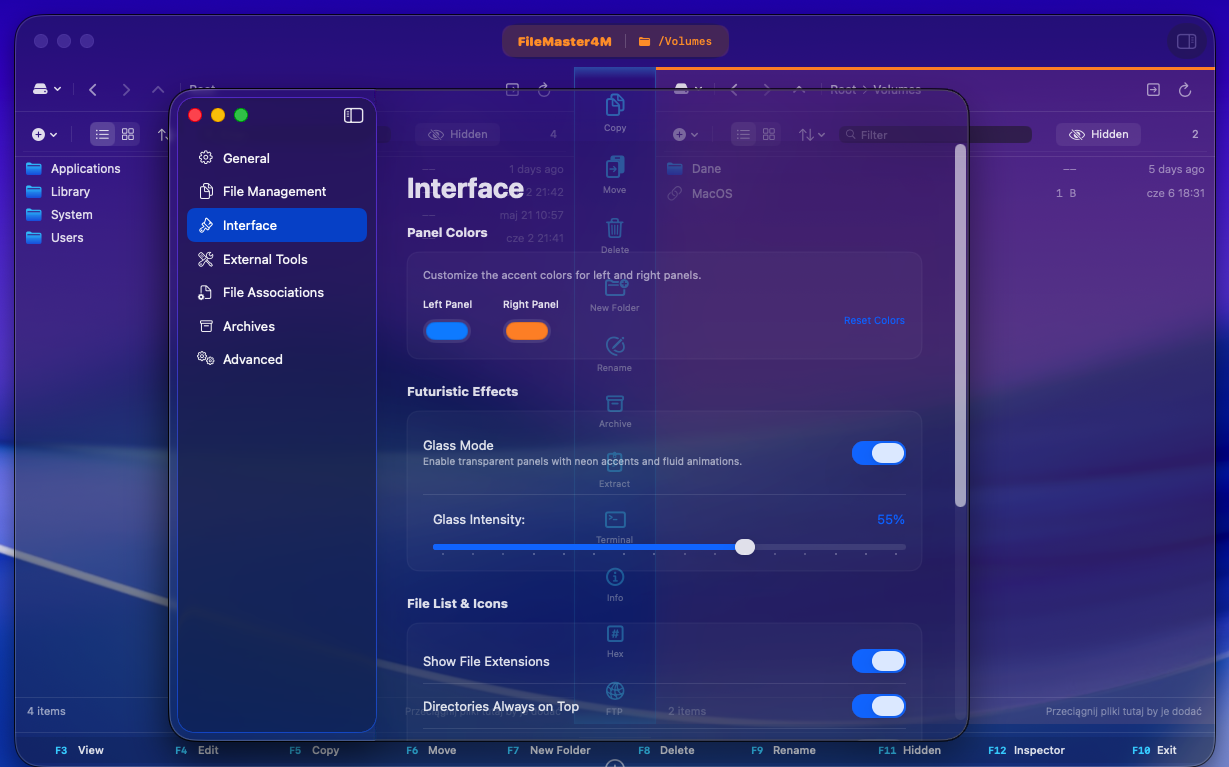The image size is (1229, 767).
Task: Go forward in the left panel
Action: point(125,89)
